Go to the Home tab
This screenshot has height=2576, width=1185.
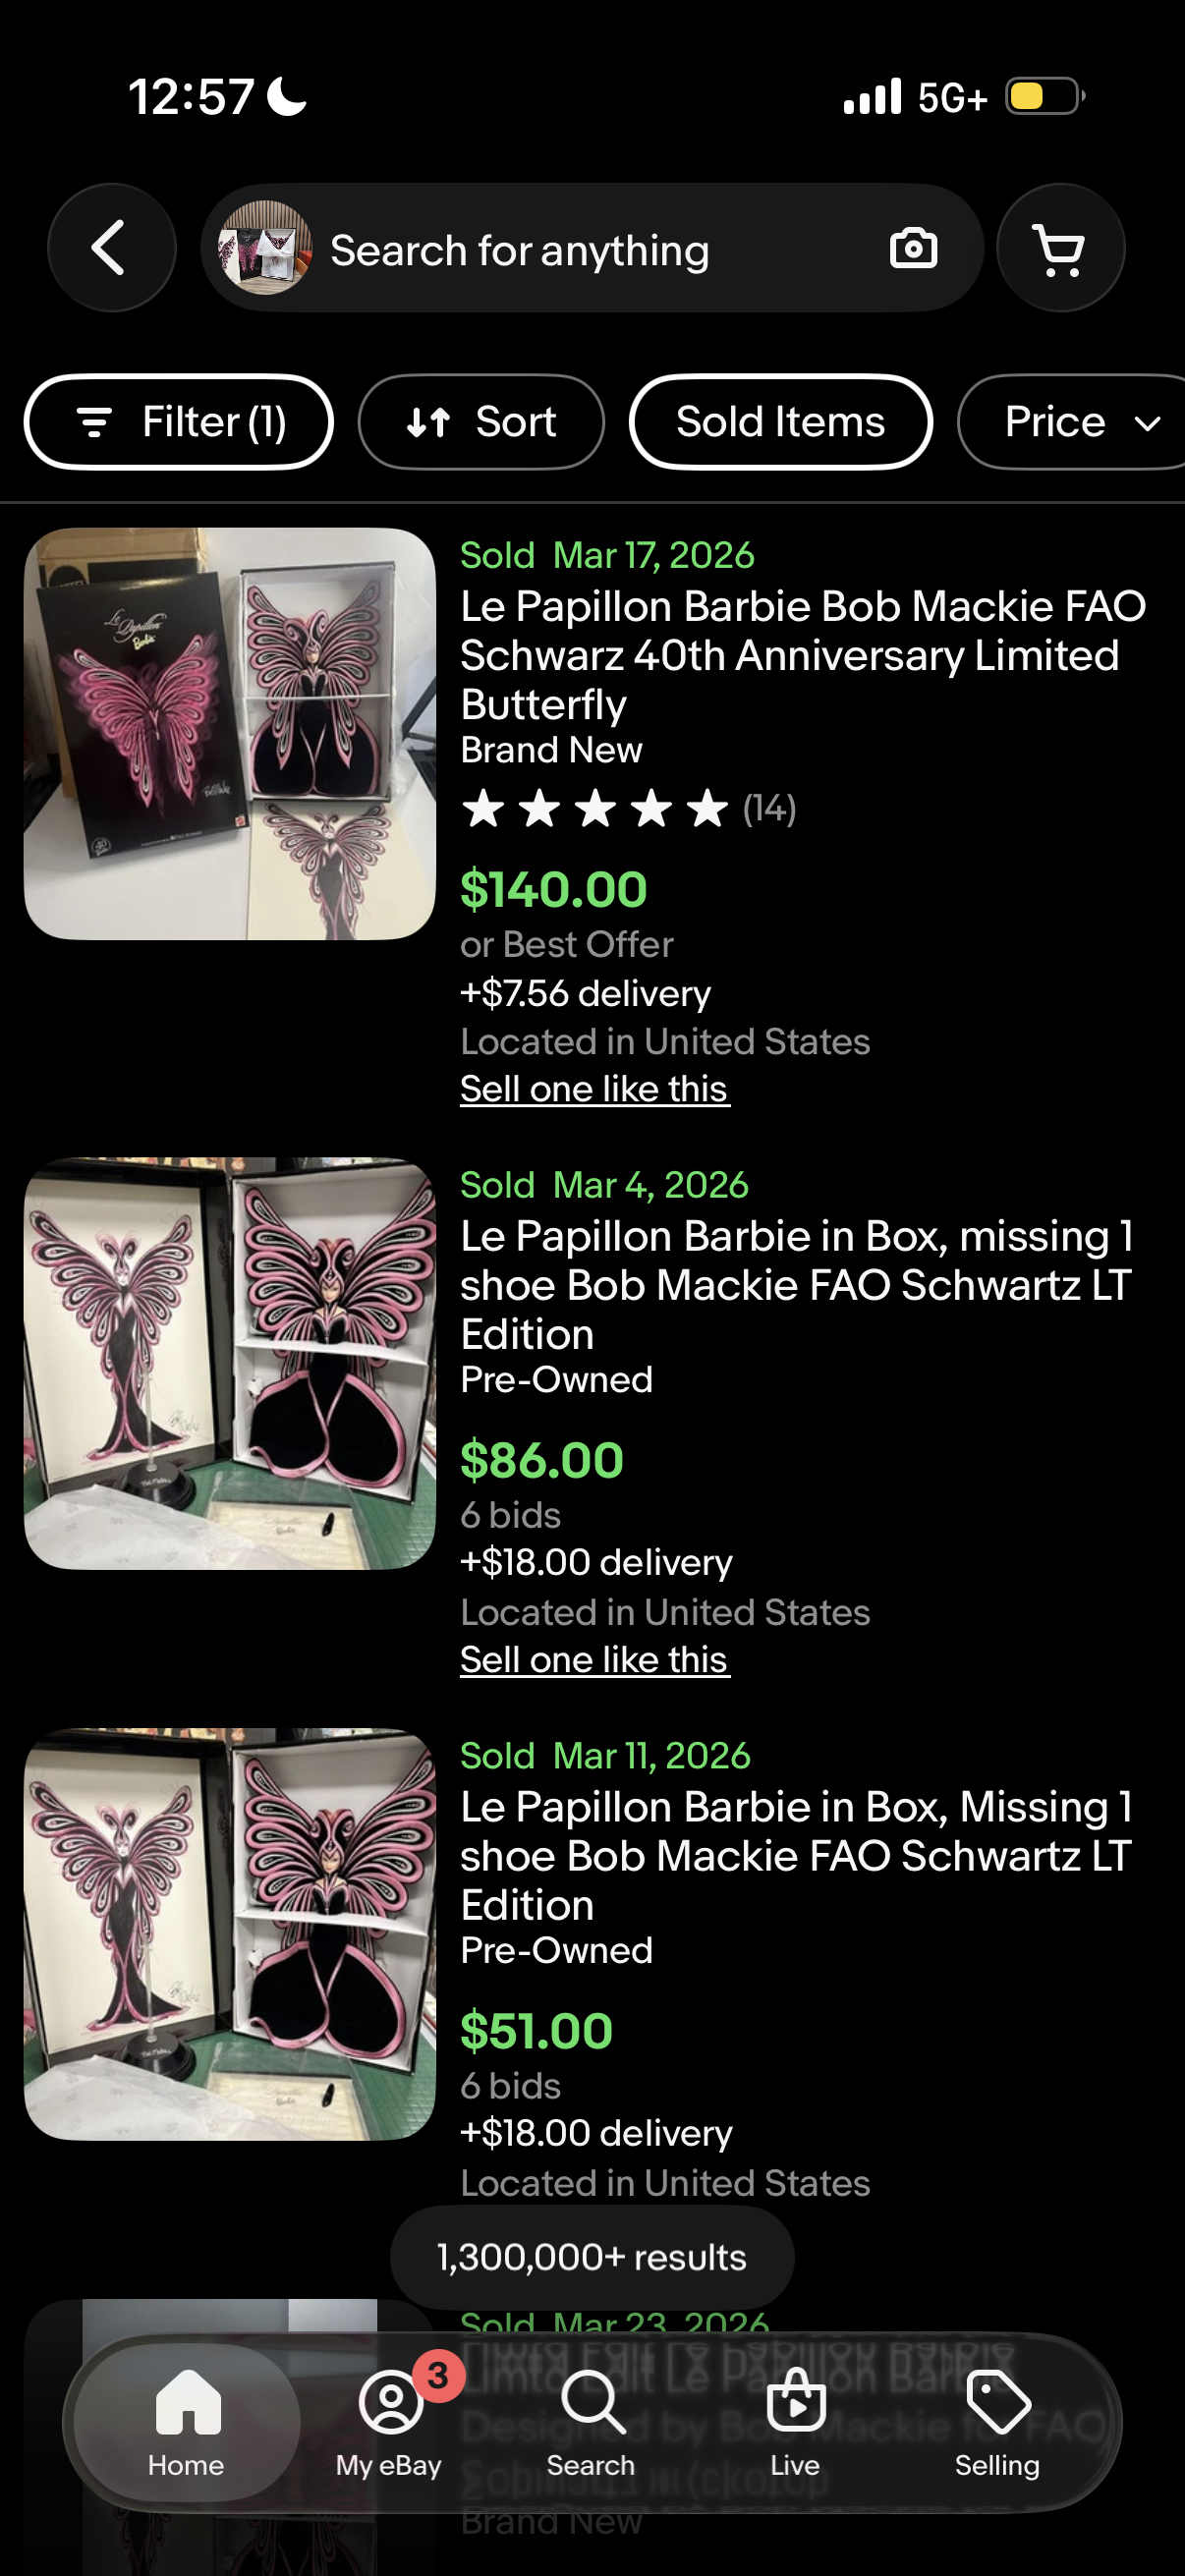187,2421
